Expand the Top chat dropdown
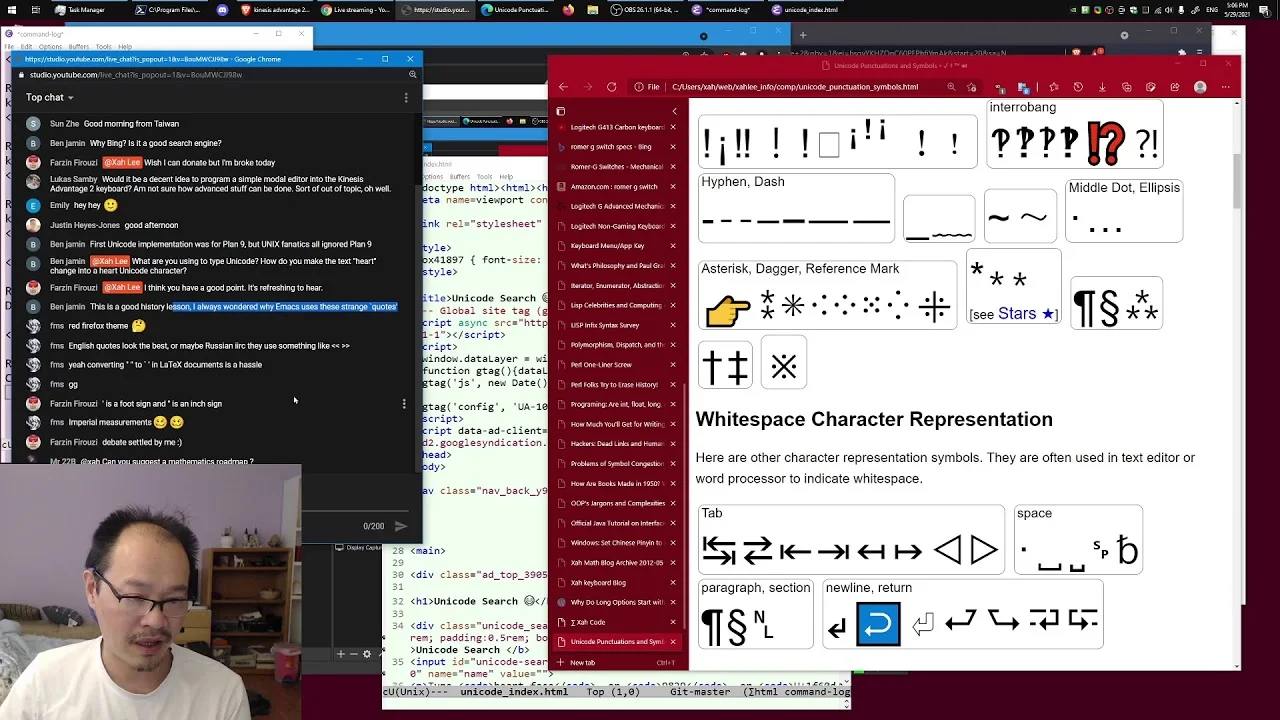1280x720 pixels. pos(50,97)
